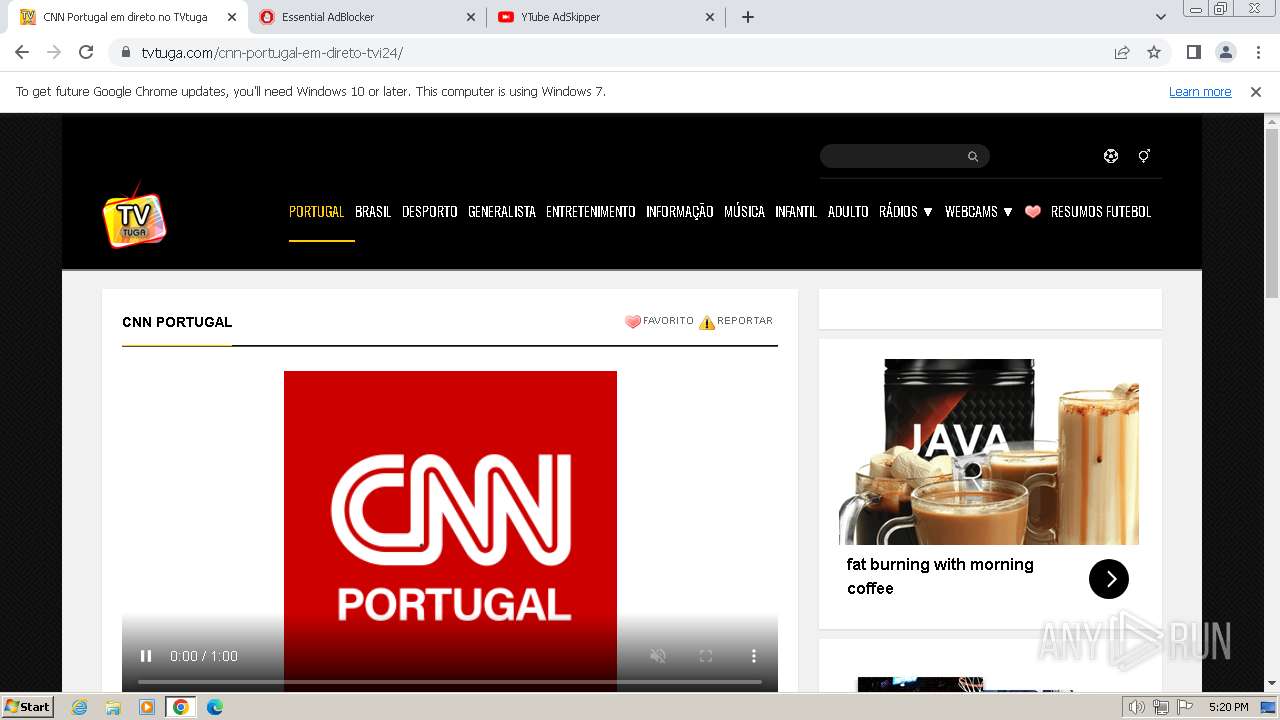Click the heart icon in navigation menu

1033,212
